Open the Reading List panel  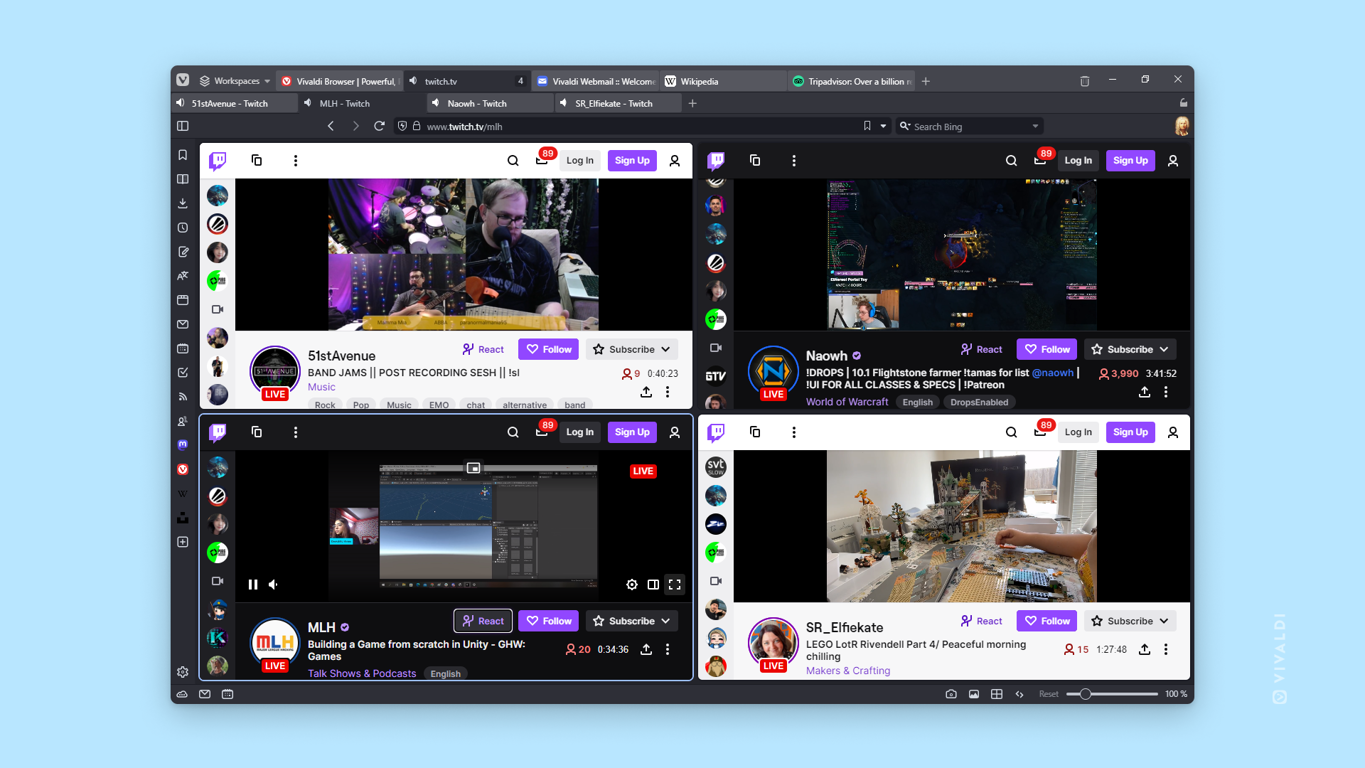point(183,179)
